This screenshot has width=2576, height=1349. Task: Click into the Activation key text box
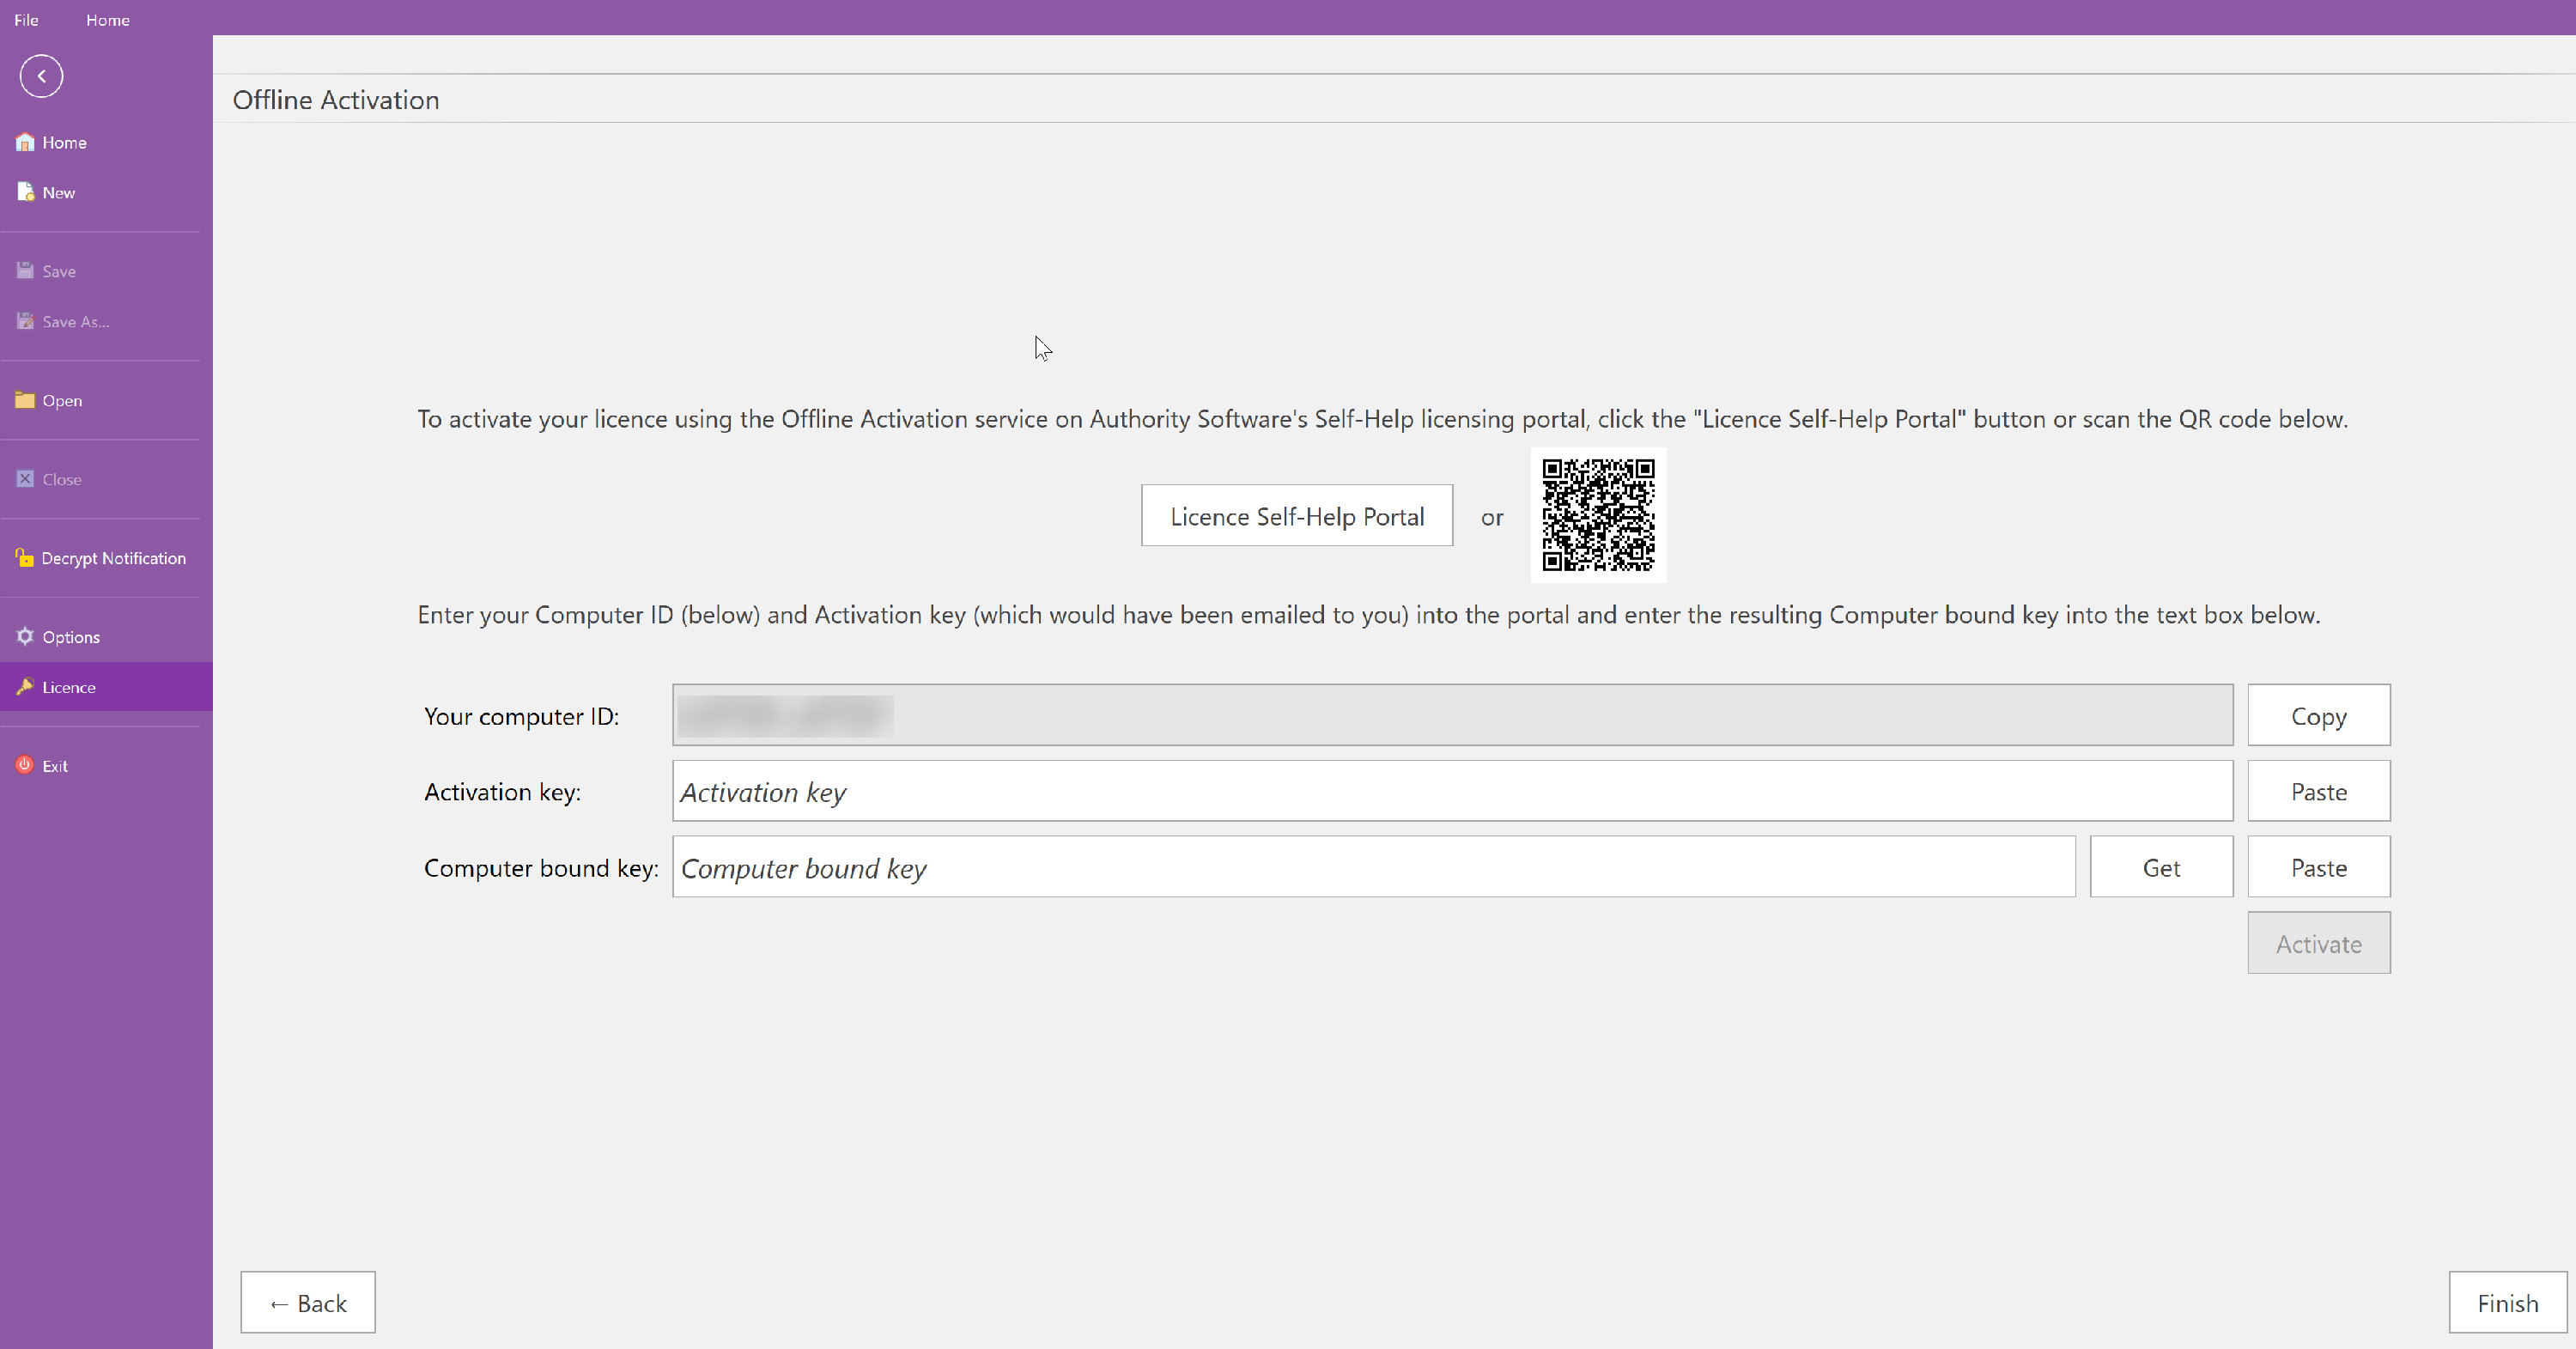pos(1450,792)
